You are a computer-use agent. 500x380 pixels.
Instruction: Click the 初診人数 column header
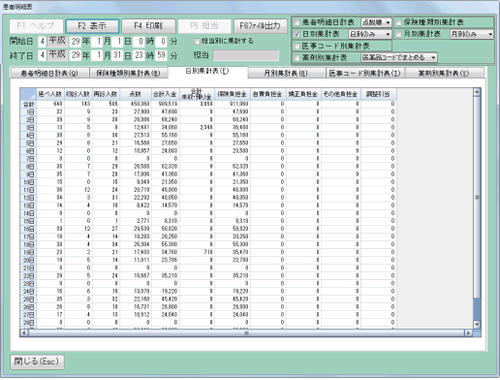tap(78, 94)
